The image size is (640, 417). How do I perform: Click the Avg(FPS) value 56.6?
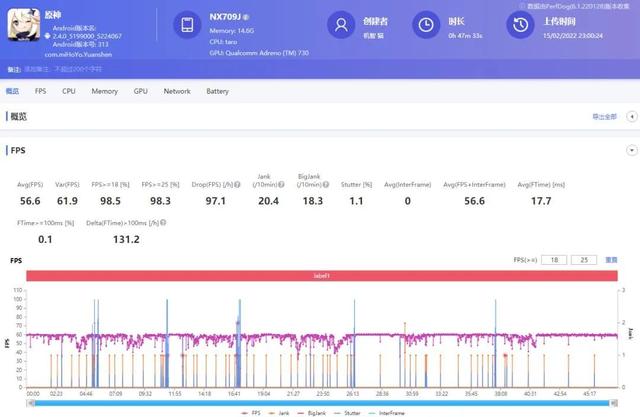point(30,201)
